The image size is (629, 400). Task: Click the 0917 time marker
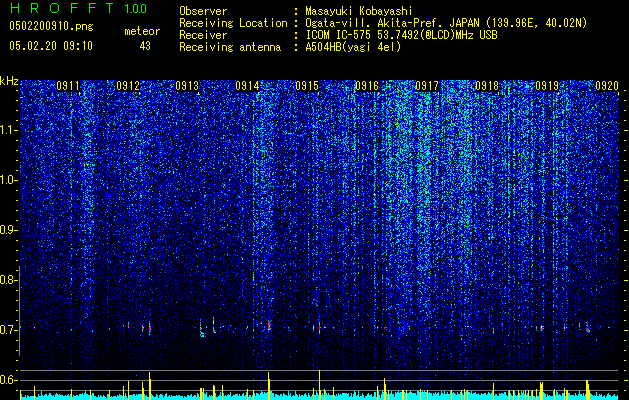(427, 86)
